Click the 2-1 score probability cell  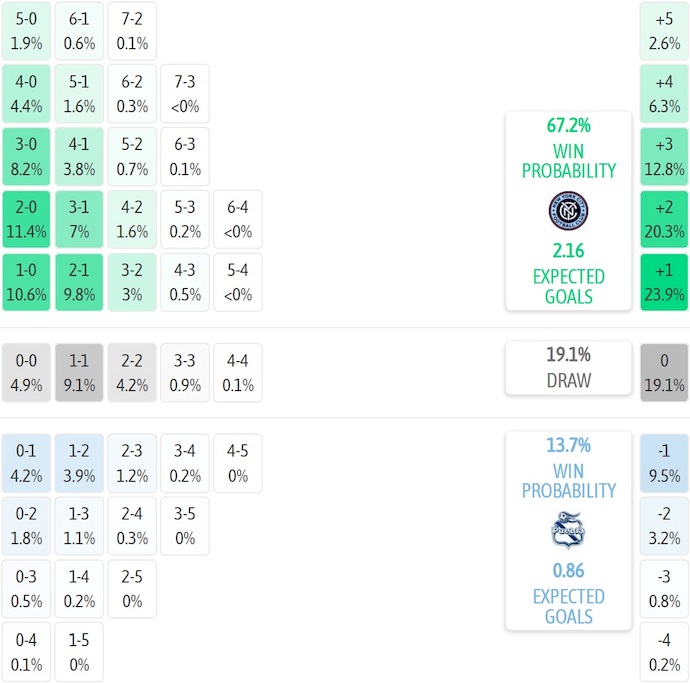point(79,282)
